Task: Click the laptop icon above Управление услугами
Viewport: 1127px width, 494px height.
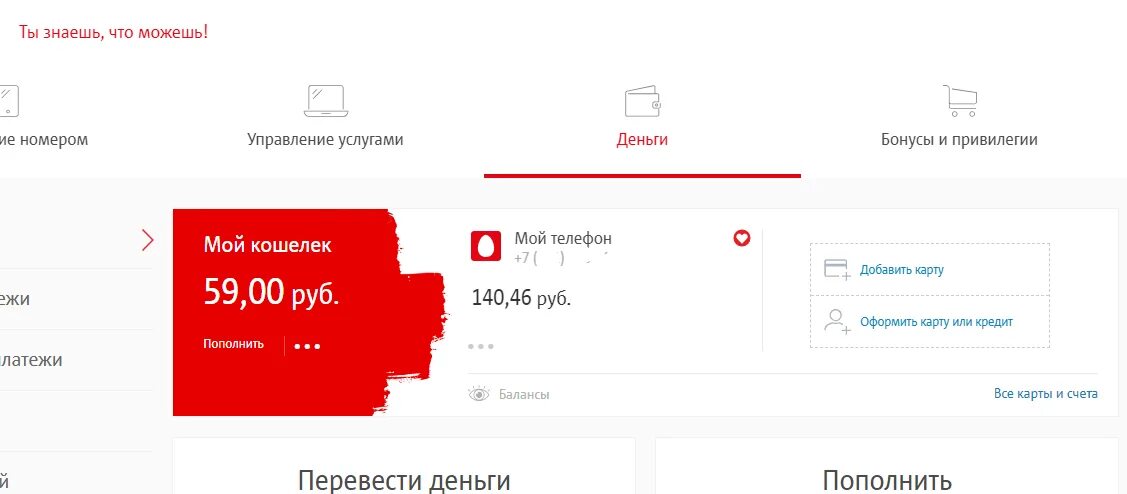Action: pos(326,101)
